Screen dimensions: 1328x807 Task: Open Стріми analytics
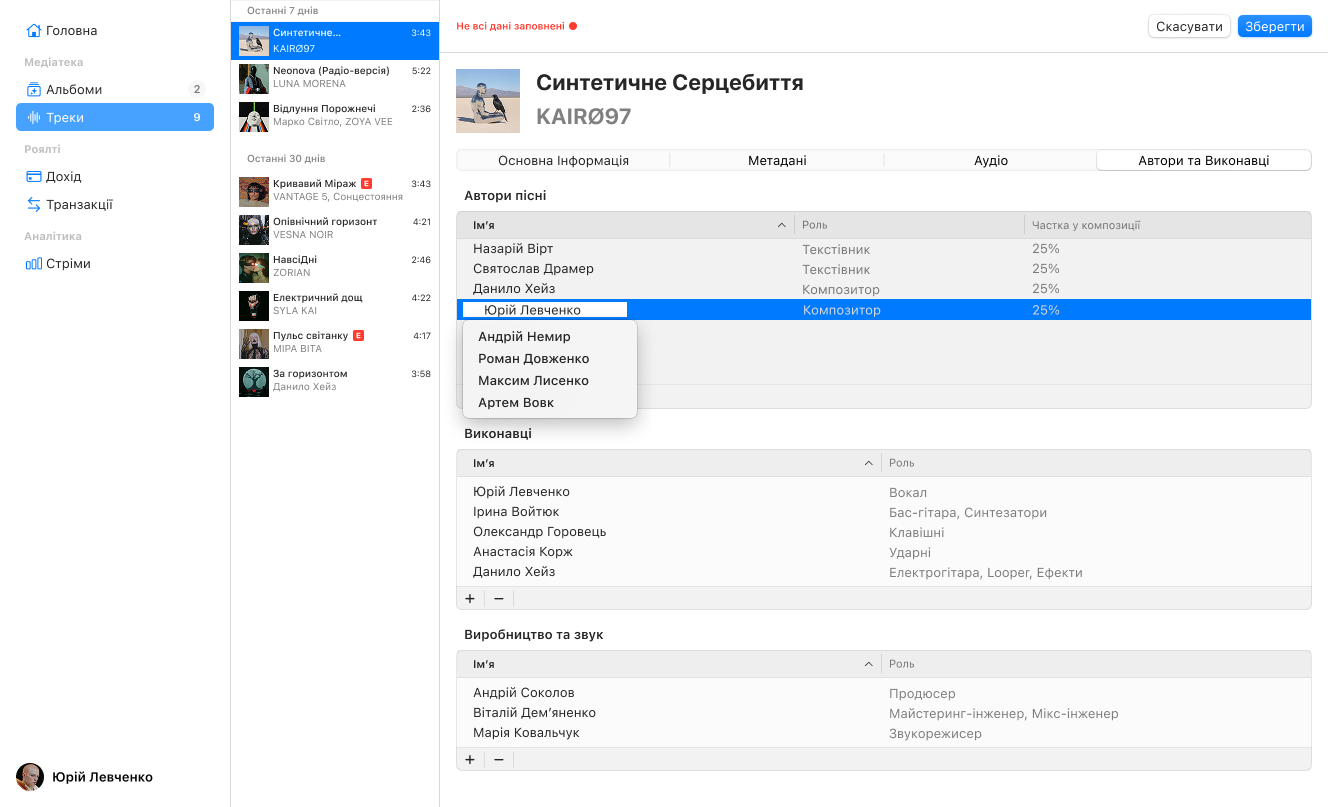(68, 264)
